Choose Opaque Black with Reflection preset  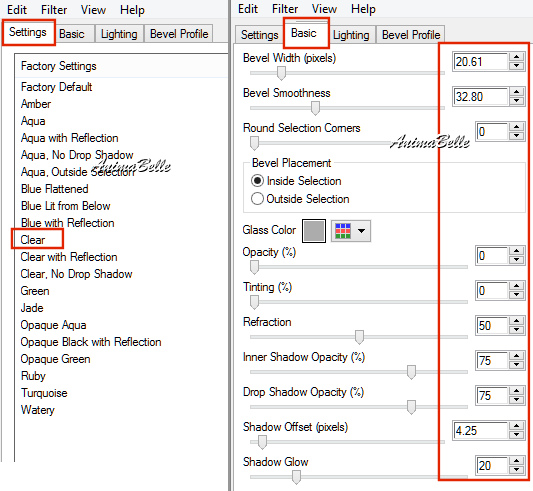pyautogui.click(x=91, y=342)
